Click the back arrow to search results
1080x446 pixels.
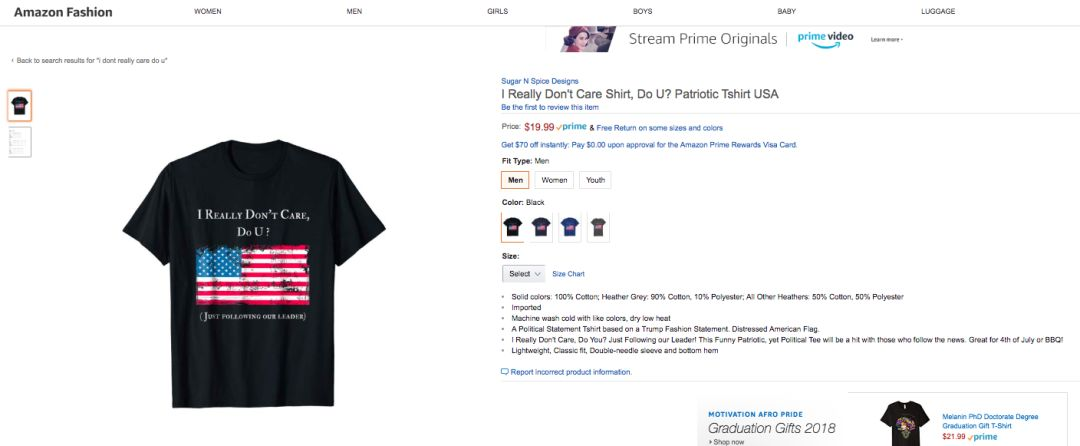(12, 61)
